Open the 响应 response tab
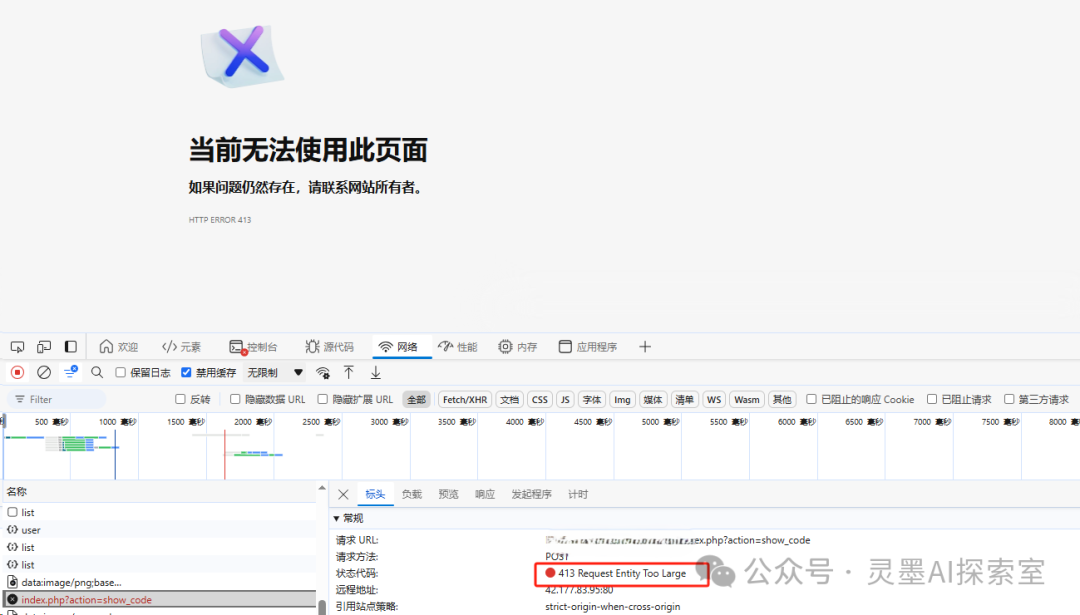Screen dimensions: 1080x615 485,494
